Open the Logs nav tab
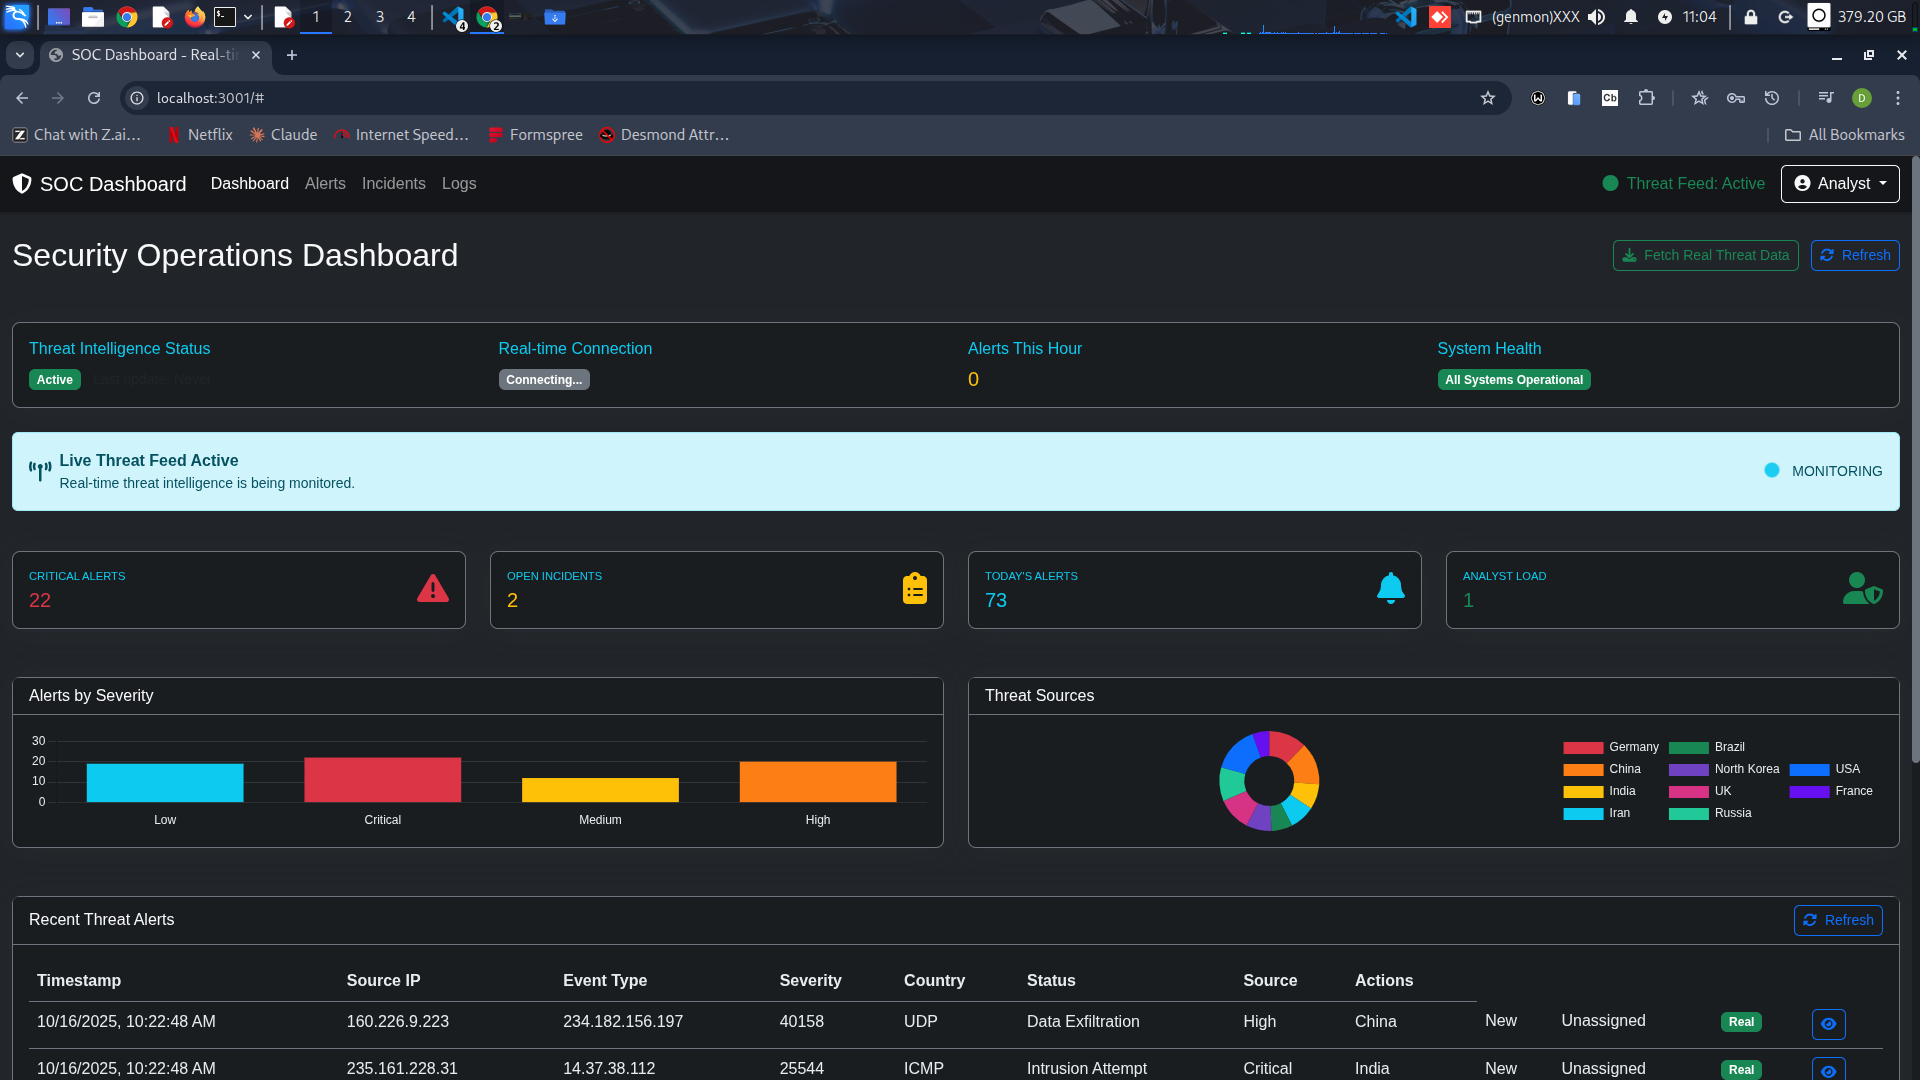 click(x=459, y=184)
